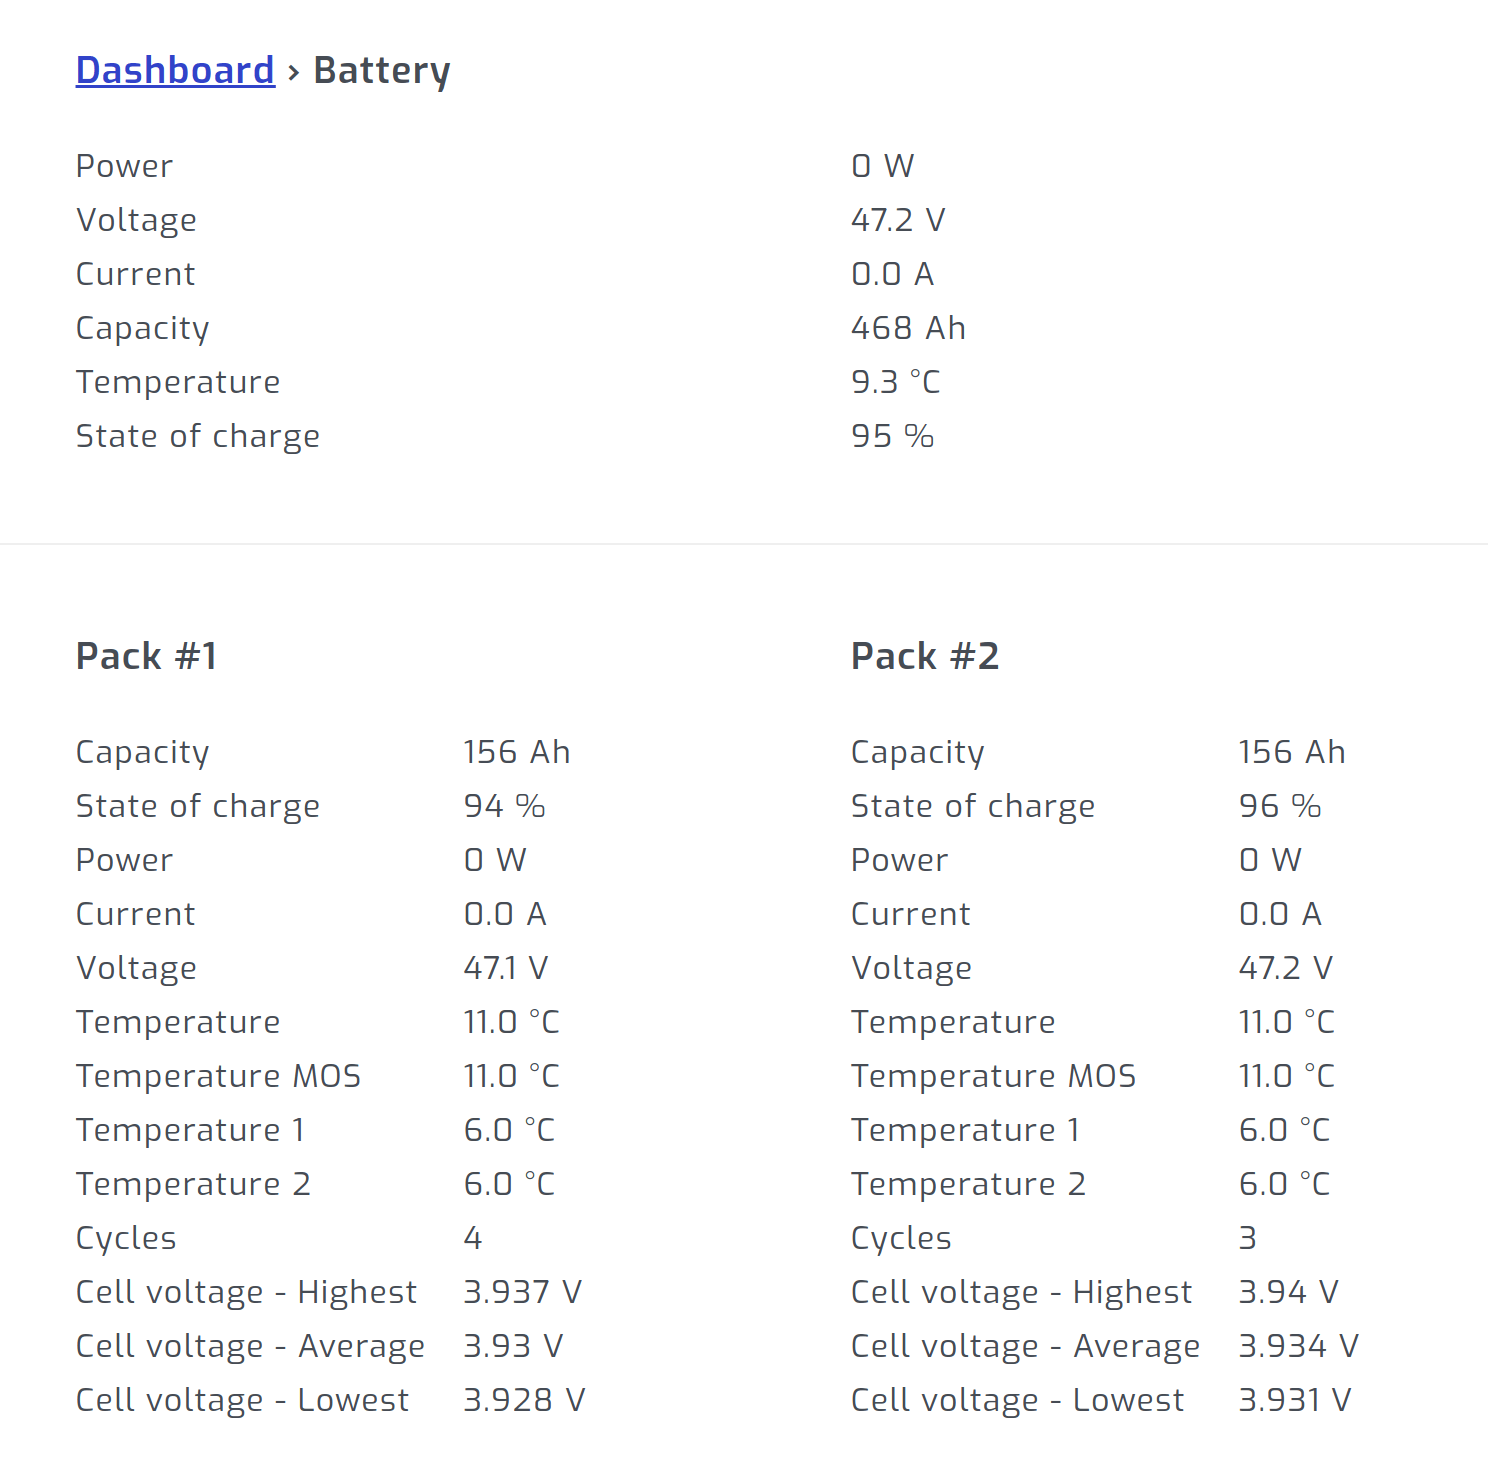Viewport: 1488px width, 1476px height.
Task: Click Pack #1 Temperature MOS value
Action: point(511,1075)
